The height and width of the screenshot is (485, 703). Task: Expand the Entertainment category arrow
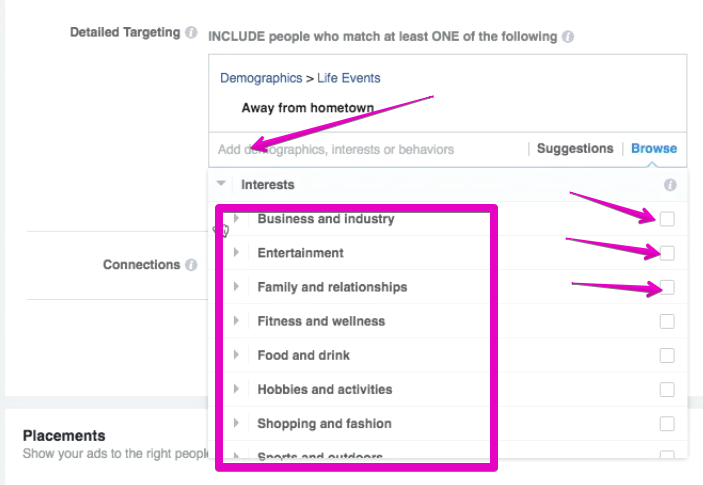pos(236,252)
